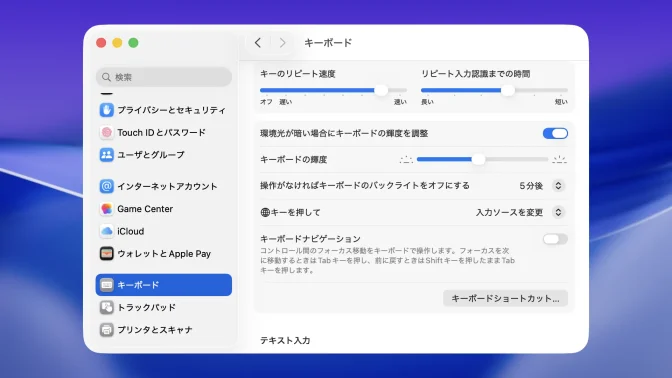Click the インターネットアカウント @ icon
This screenshot has height=378, width=672.
(x=107, y=186)
